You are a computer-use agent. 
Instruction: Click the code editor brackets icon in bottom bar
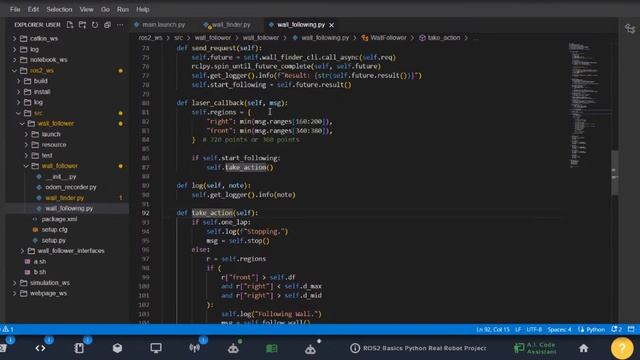(40, 348)
